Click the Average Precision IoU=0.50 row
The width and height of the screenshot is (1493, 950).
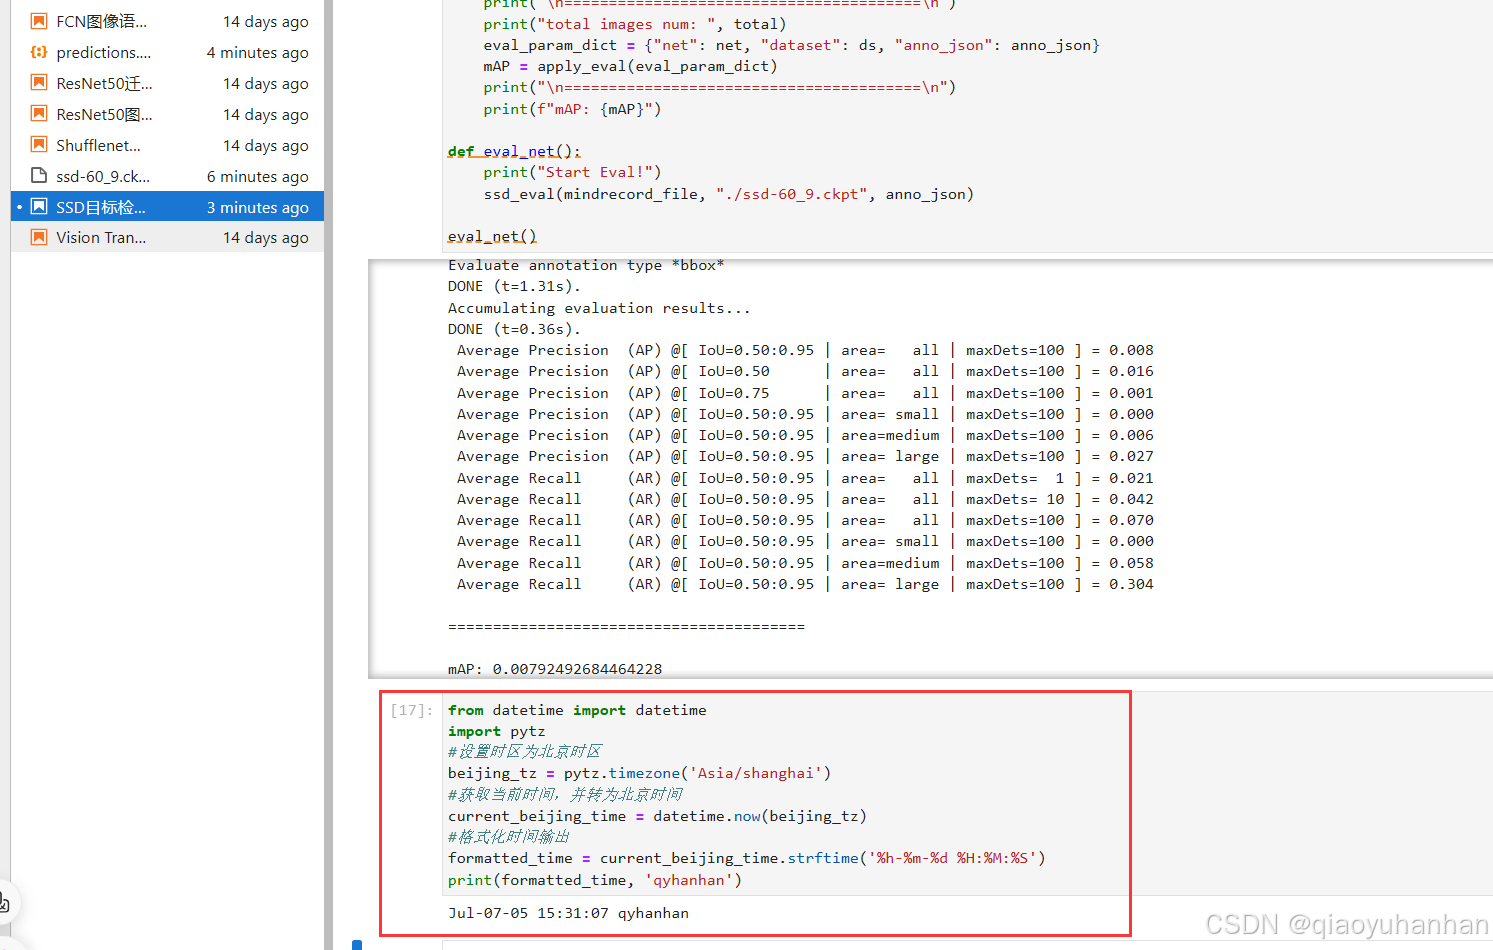tap(805, 371)
